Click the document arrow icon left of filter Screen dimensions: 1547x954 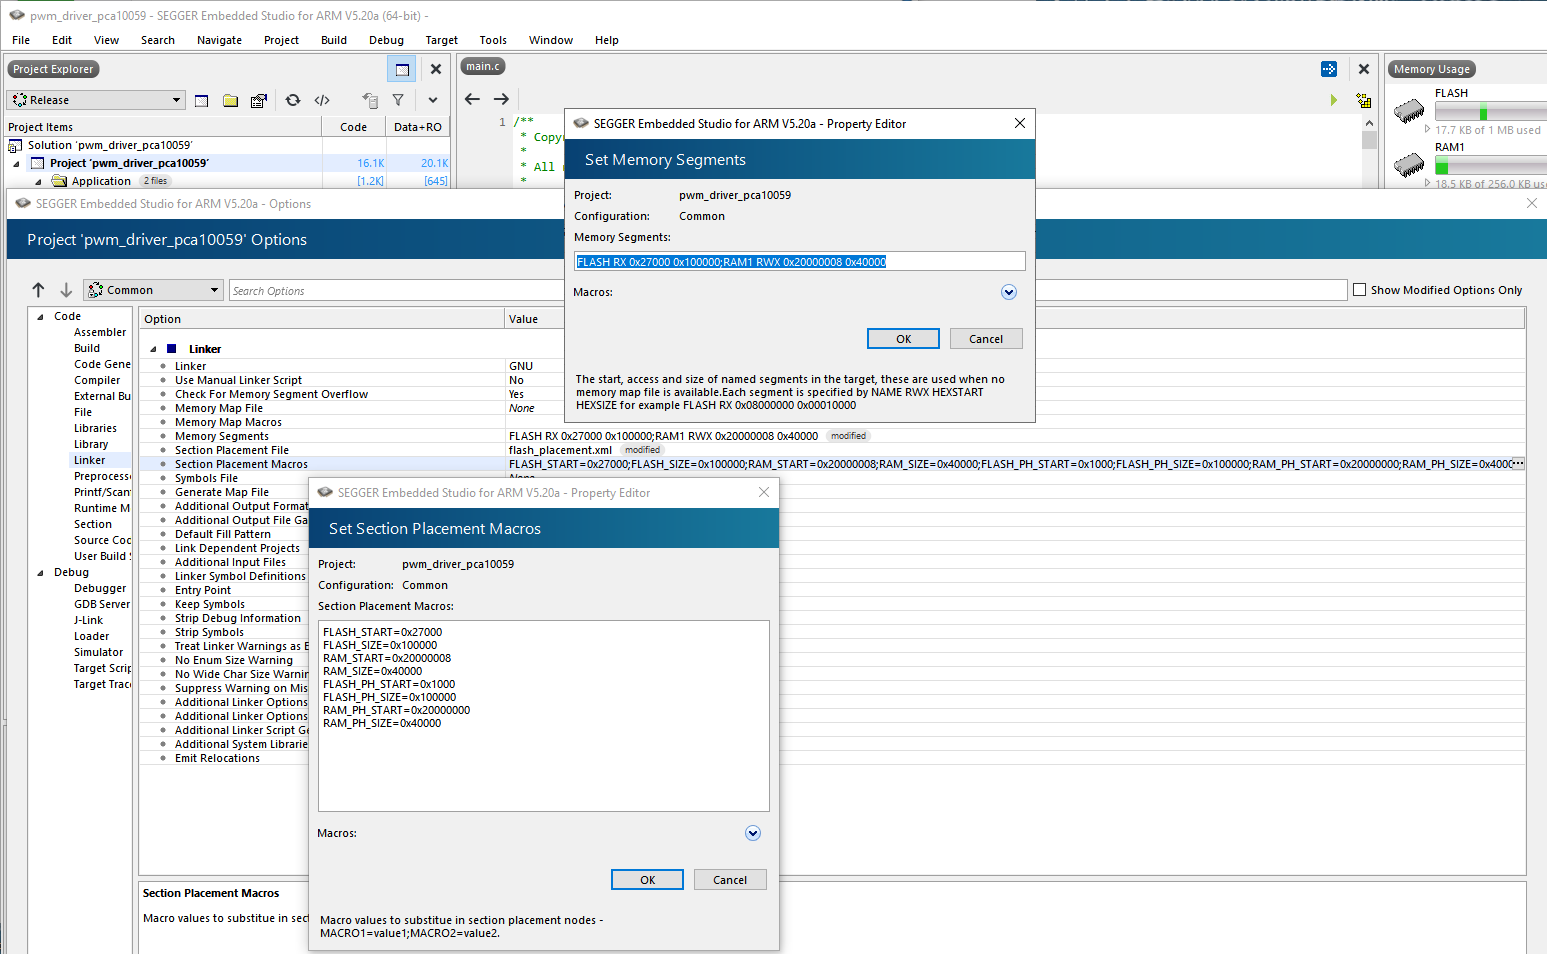tap(370, 100)
